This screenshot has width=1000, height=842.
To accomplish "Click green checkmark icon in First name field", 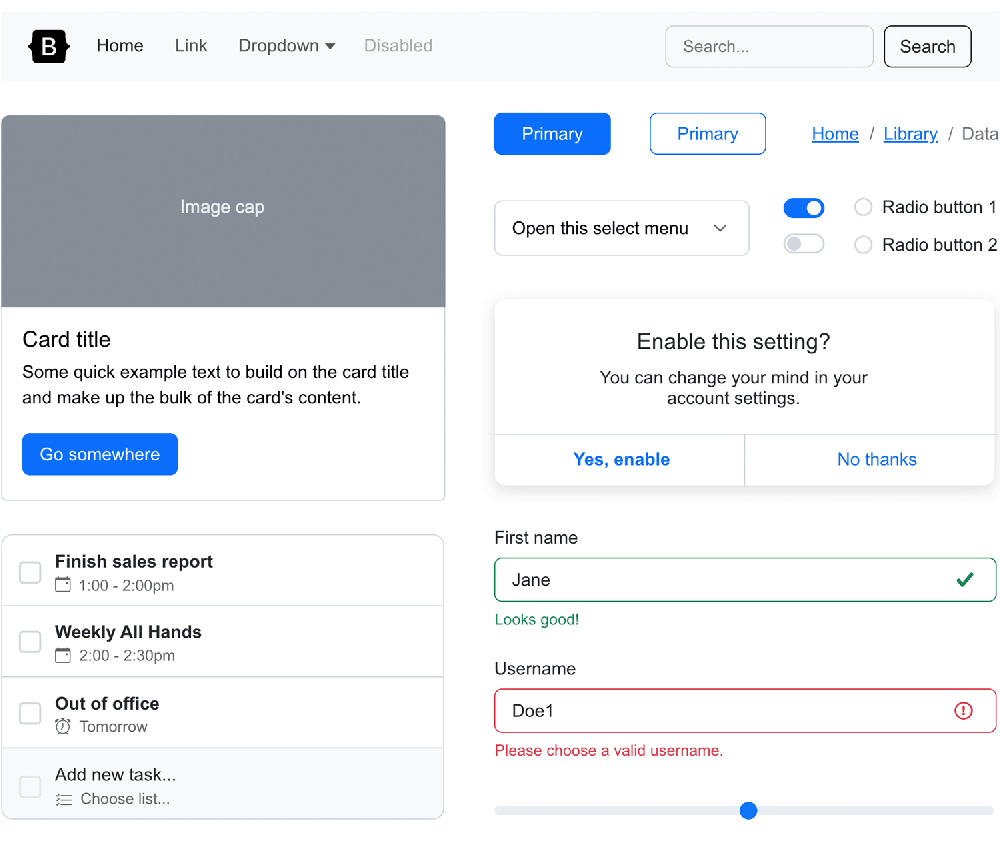I will pos(965,579).
